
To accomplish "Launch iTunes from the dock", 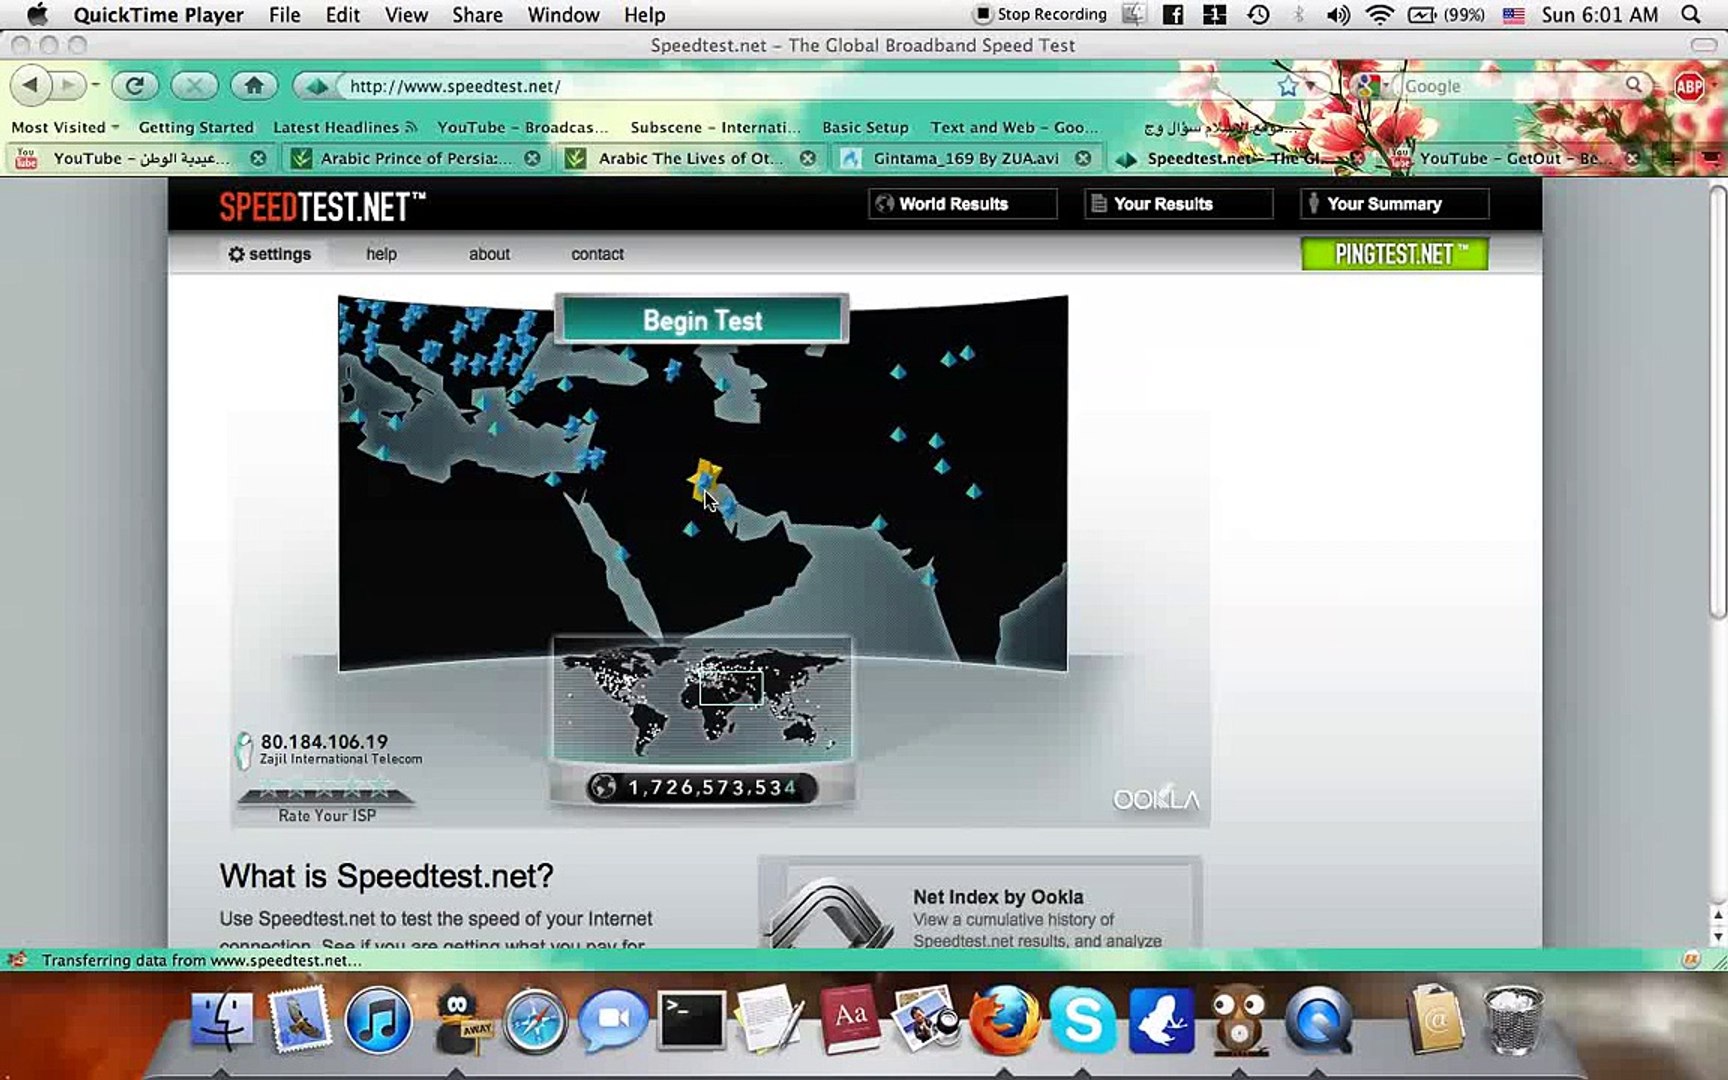I will pyautogui.click(x=377, y=1020).
